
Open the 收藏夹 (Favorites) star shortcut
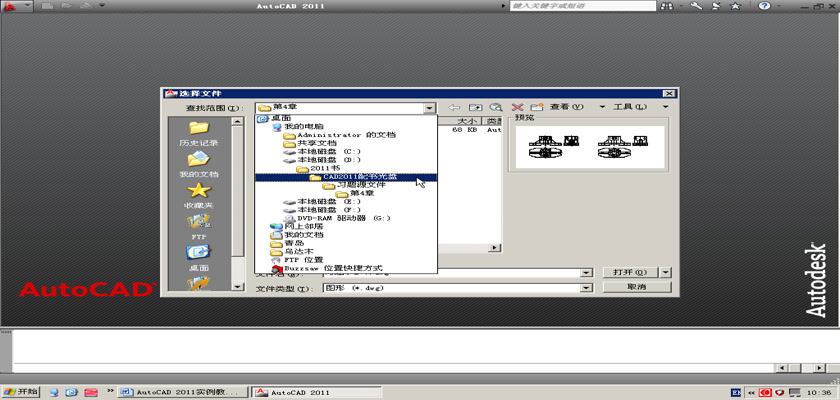[x=198, y=193]
